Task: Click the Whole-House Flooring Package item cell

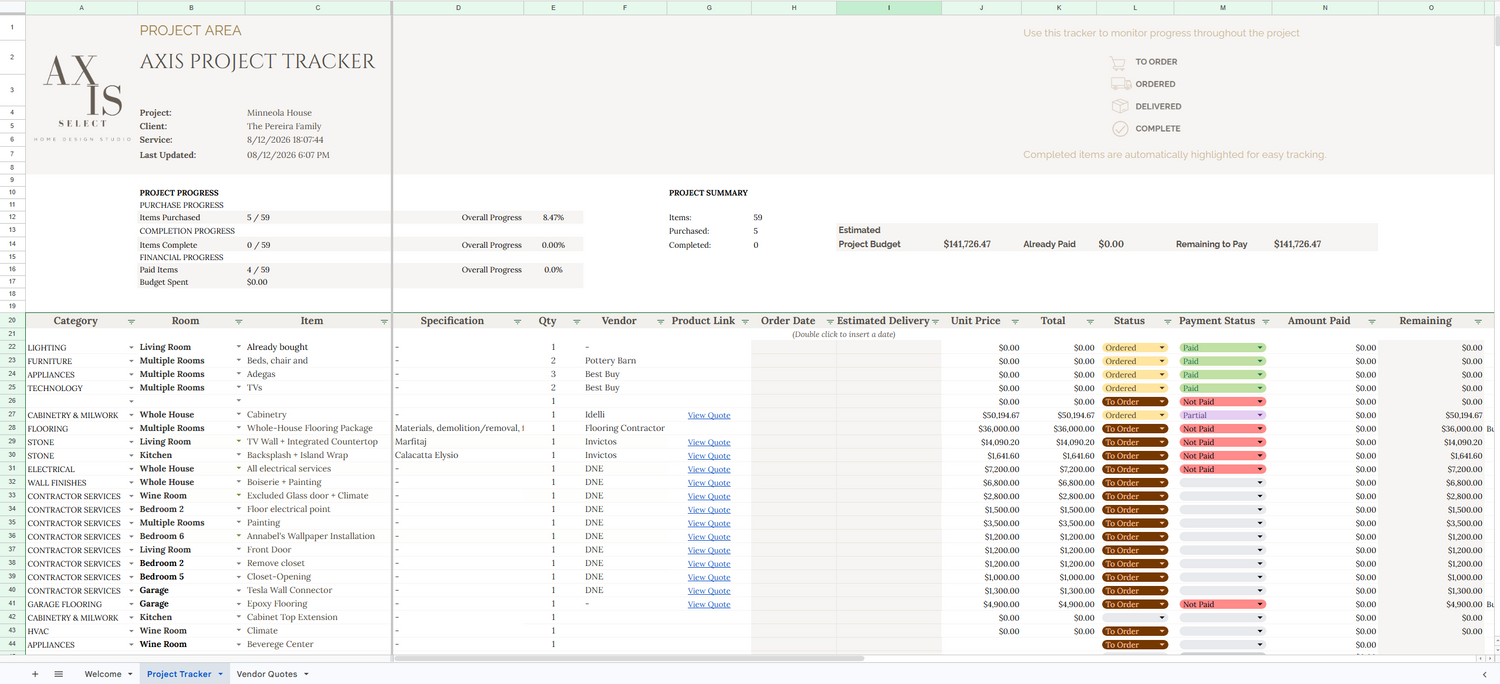Action: pyautogui.click(x=310, y=429)
